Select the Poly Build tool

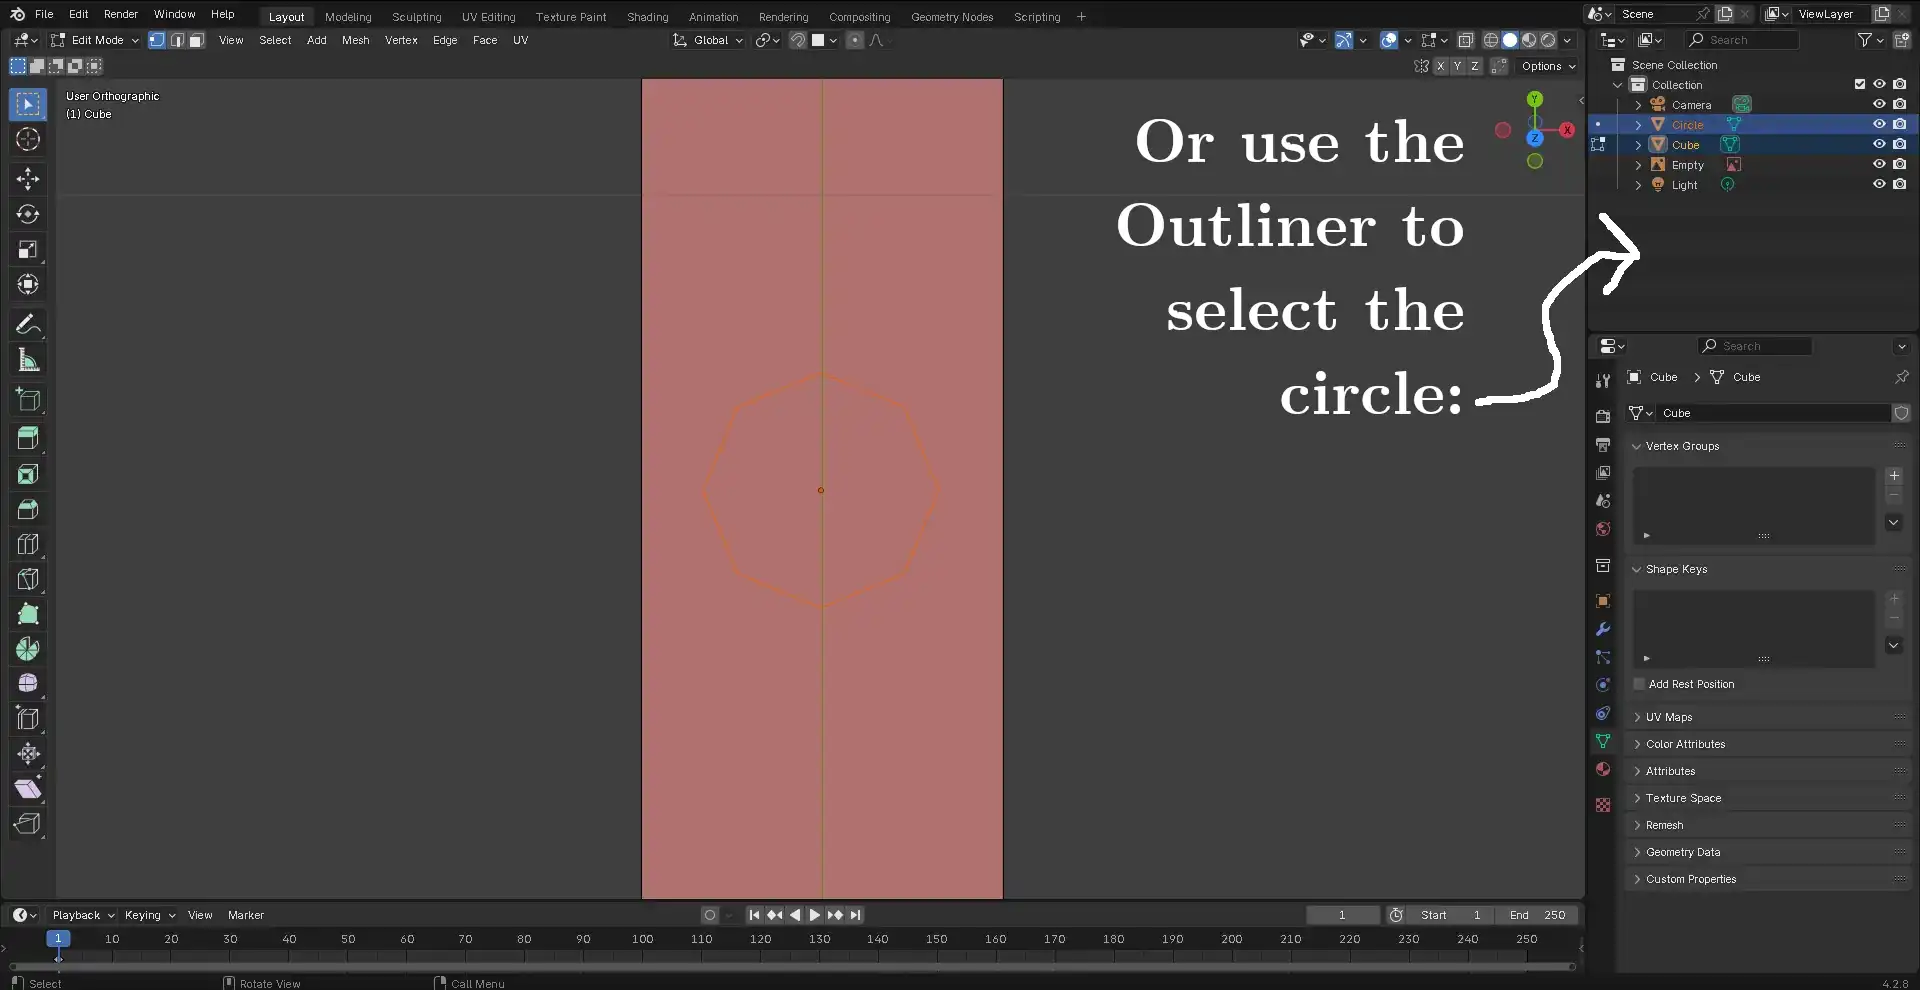(x=28, y=614)
